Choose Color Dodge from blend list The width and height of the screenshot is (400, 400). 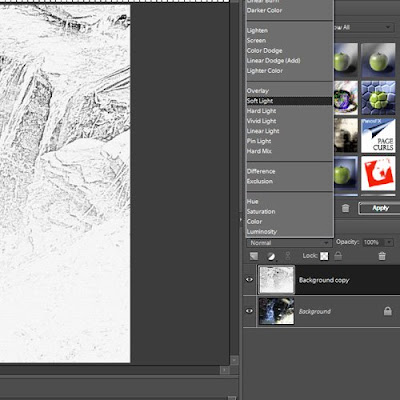coord(264,51)
